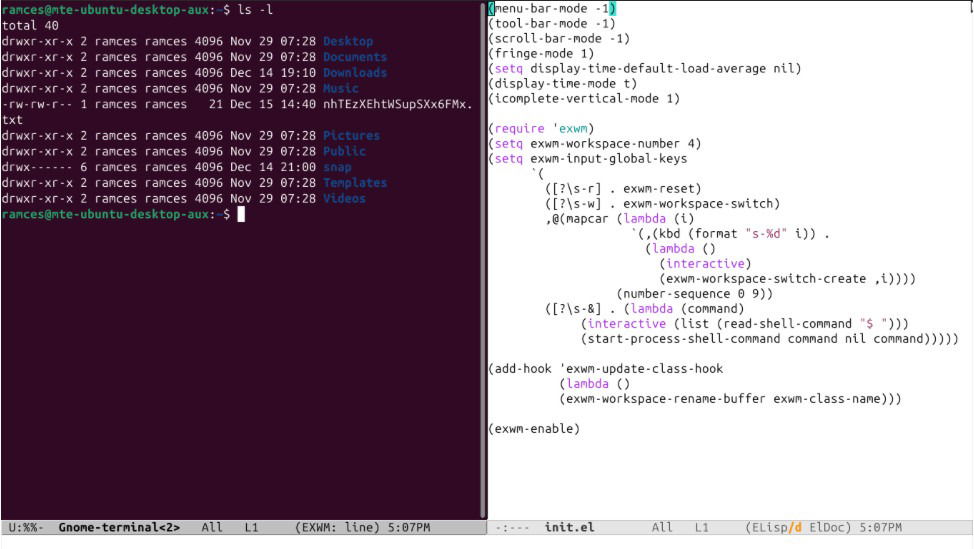The width and height of the screenshot is (974, 549).
Task: Click the Videos directory name in terminal
Action: (x=344, y=198)
